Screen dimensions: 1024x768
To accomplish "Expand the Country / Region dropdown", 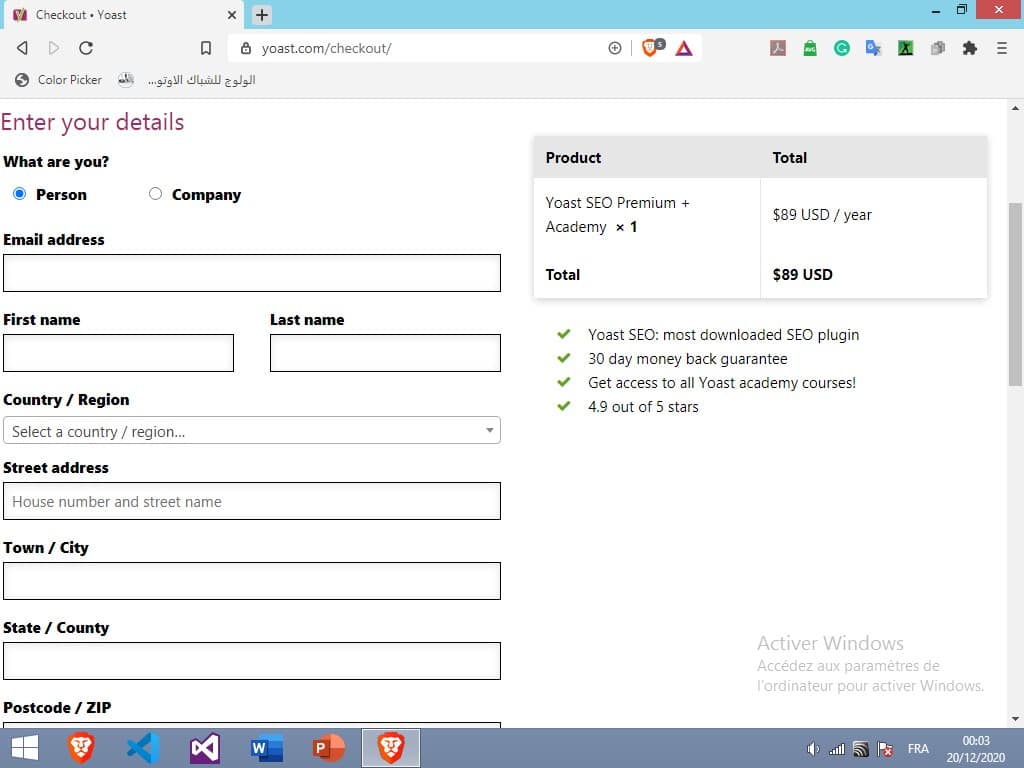I will [x=252, y=431].
